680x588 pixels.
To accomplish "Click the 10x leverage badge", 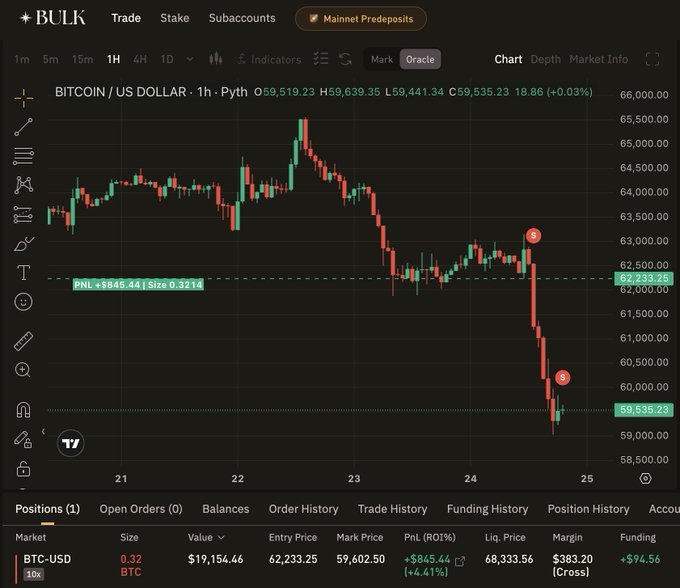I will [x=33, y=574].
